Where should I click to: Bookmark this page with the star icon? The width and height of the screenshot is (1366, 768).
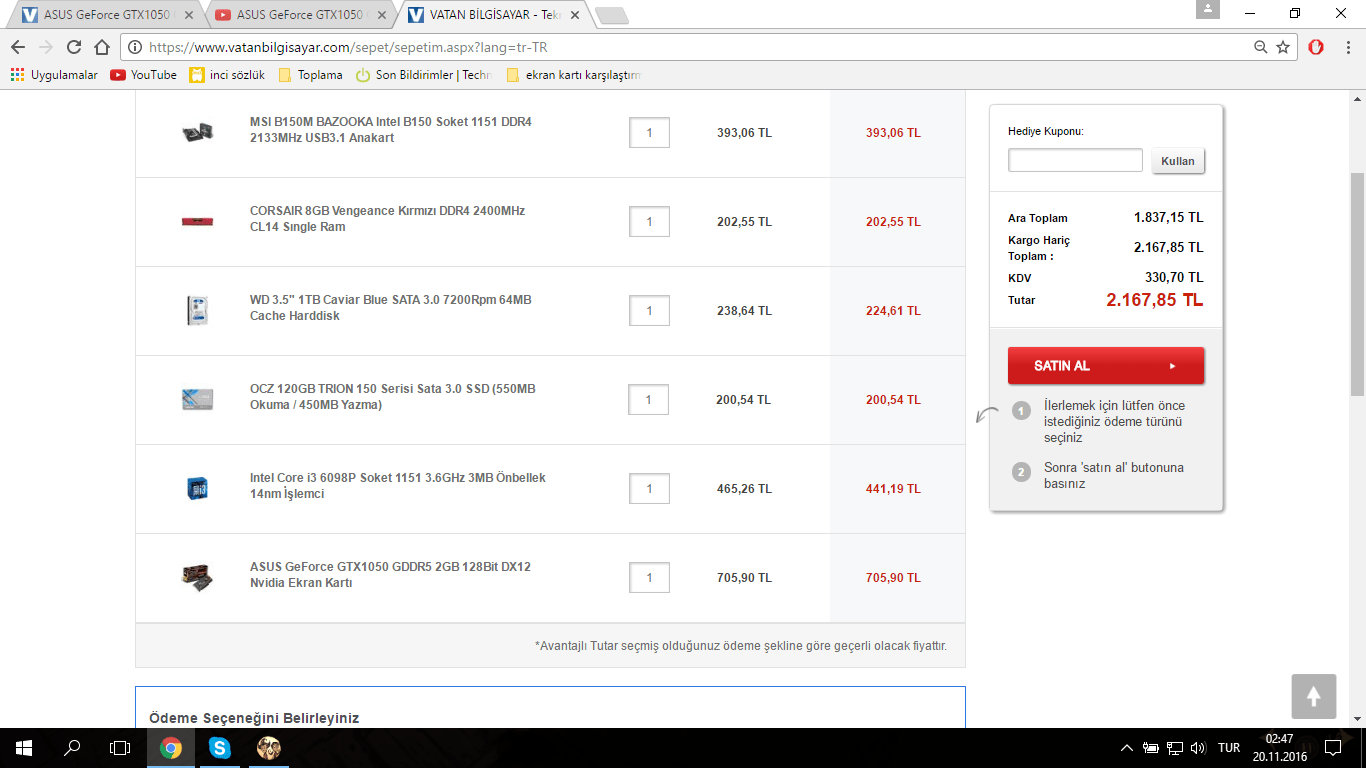pyautogui.click(x=1283, y=47)
